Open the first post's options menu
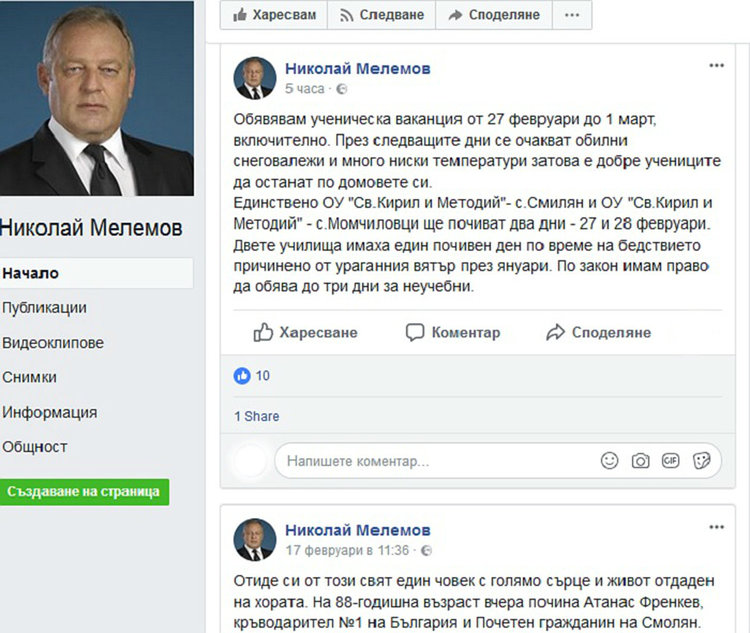This screenshot has width=750, height=633. click(716, 66)
